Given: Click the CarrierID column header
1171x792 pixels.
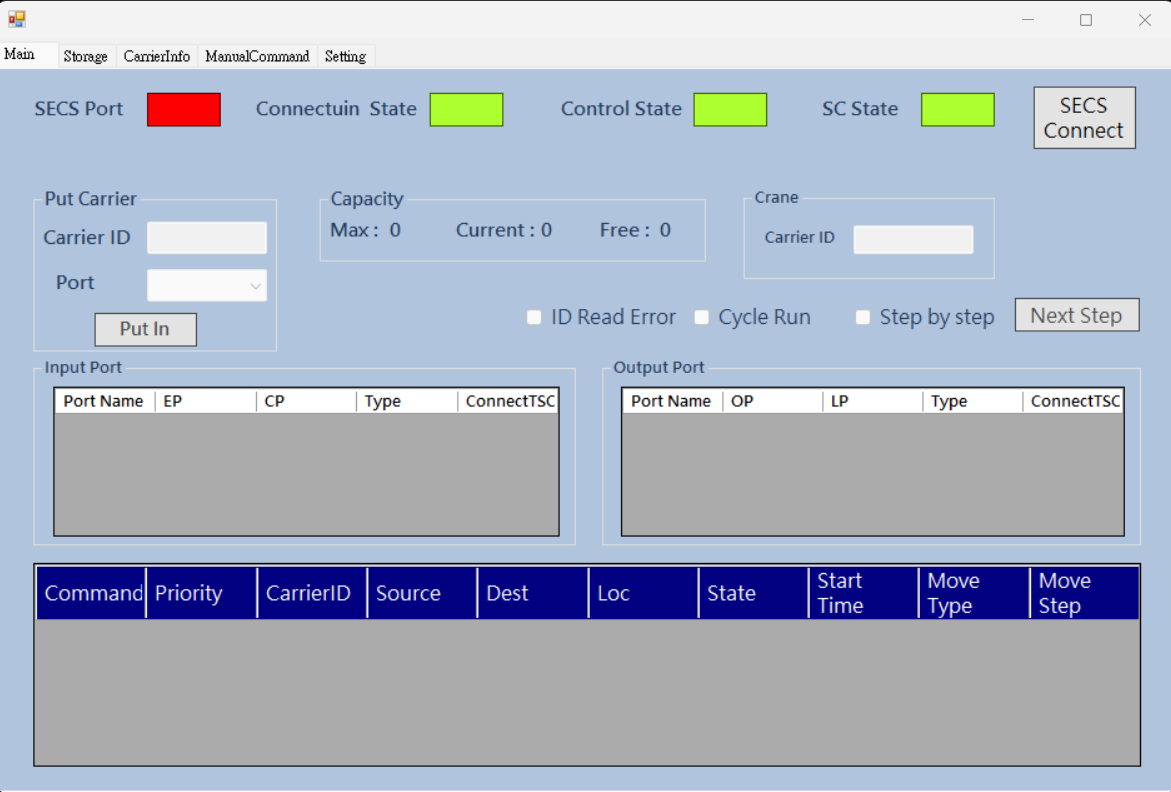Looking at the screenshot, I should tap(312, 593).
